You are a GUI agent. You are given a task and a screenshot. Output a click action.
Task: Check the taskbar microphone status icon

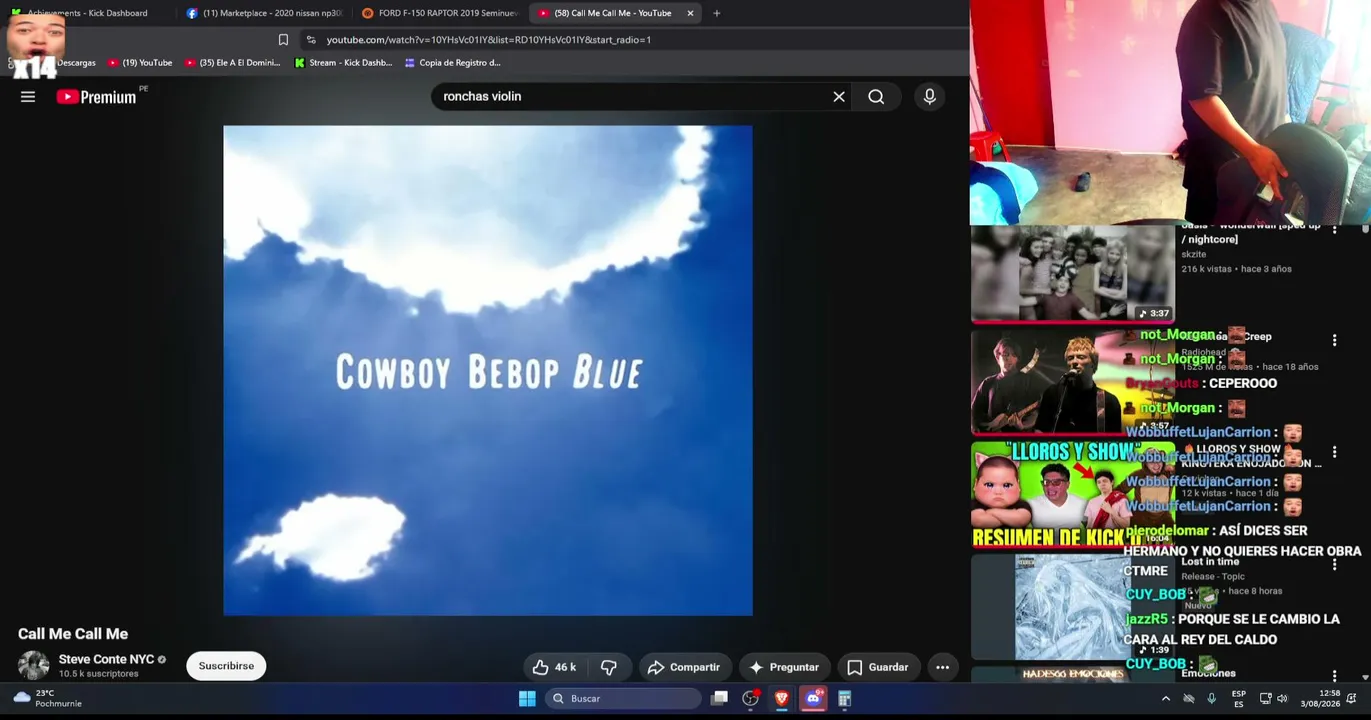[1211, 699]
